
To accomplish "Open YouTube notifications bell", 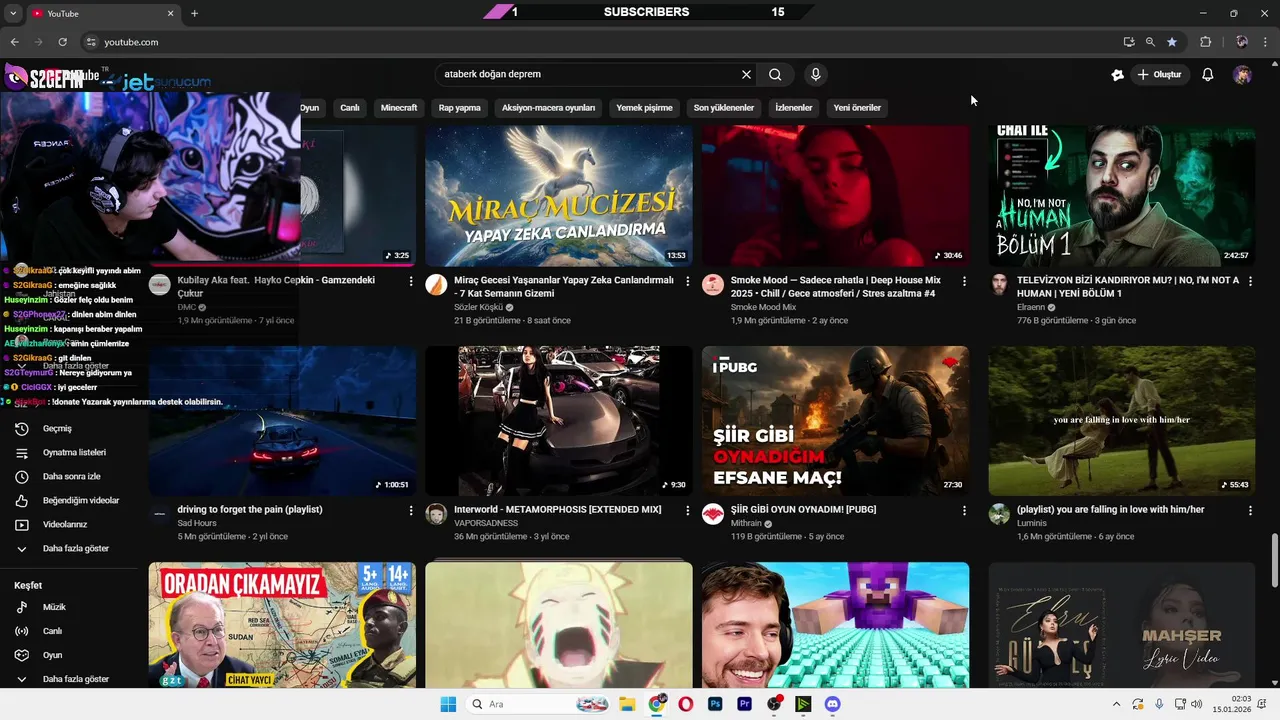I will click(1208, 75).
